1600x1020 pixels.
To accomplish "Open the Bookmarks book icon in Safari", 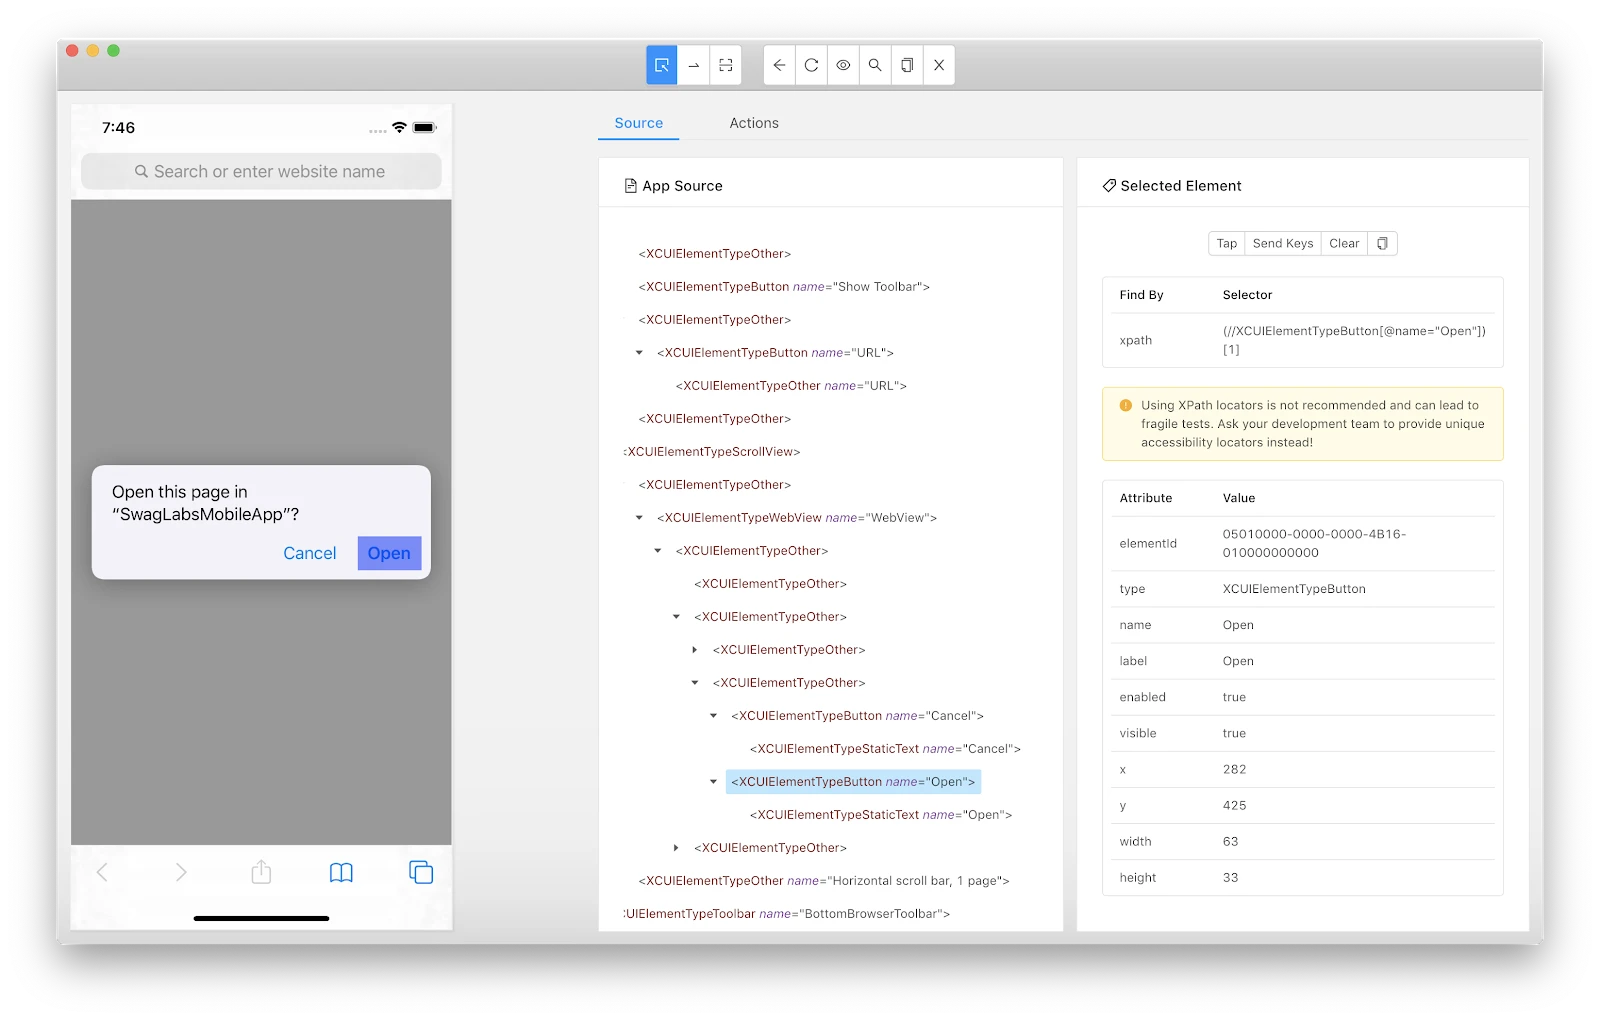I will (341, 873).
